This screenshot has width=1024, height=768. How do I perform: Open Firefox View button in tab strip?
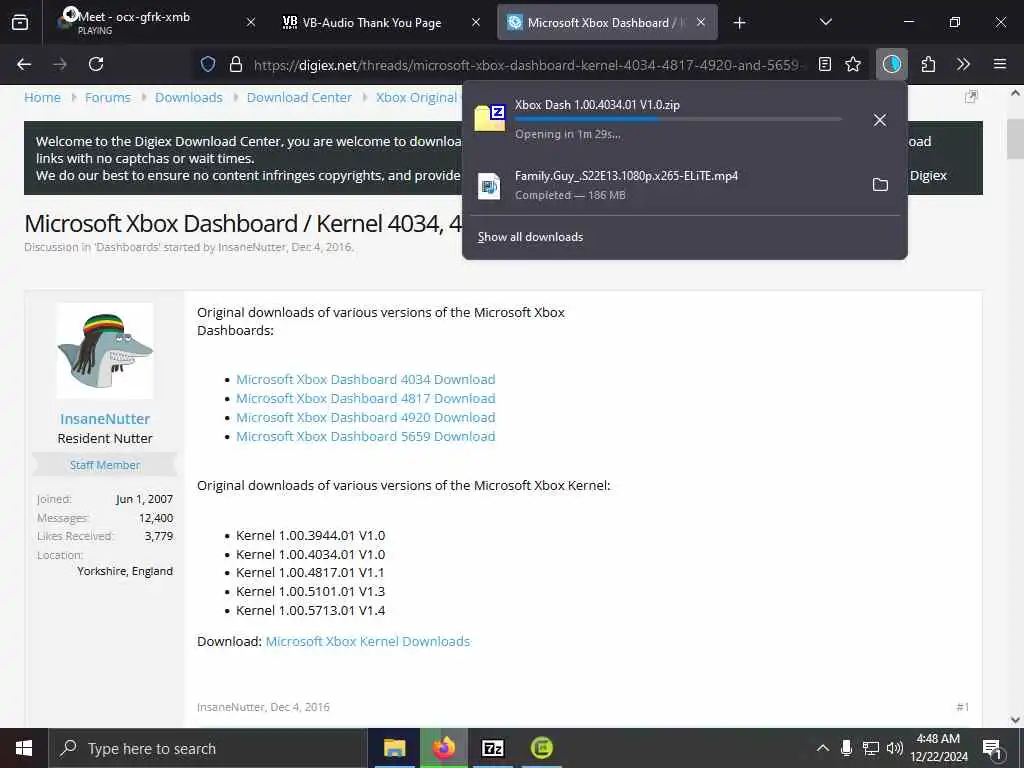[x=20, y=22]
